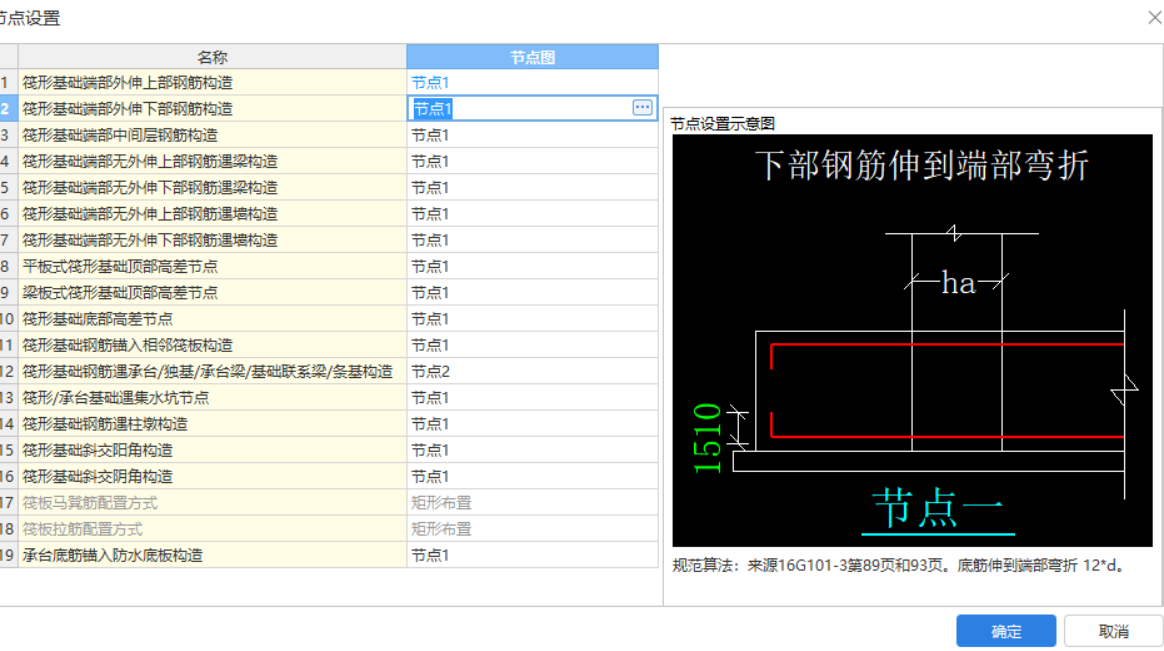
Task: Click the 规范算法 description text
Action: click(898, 566)
